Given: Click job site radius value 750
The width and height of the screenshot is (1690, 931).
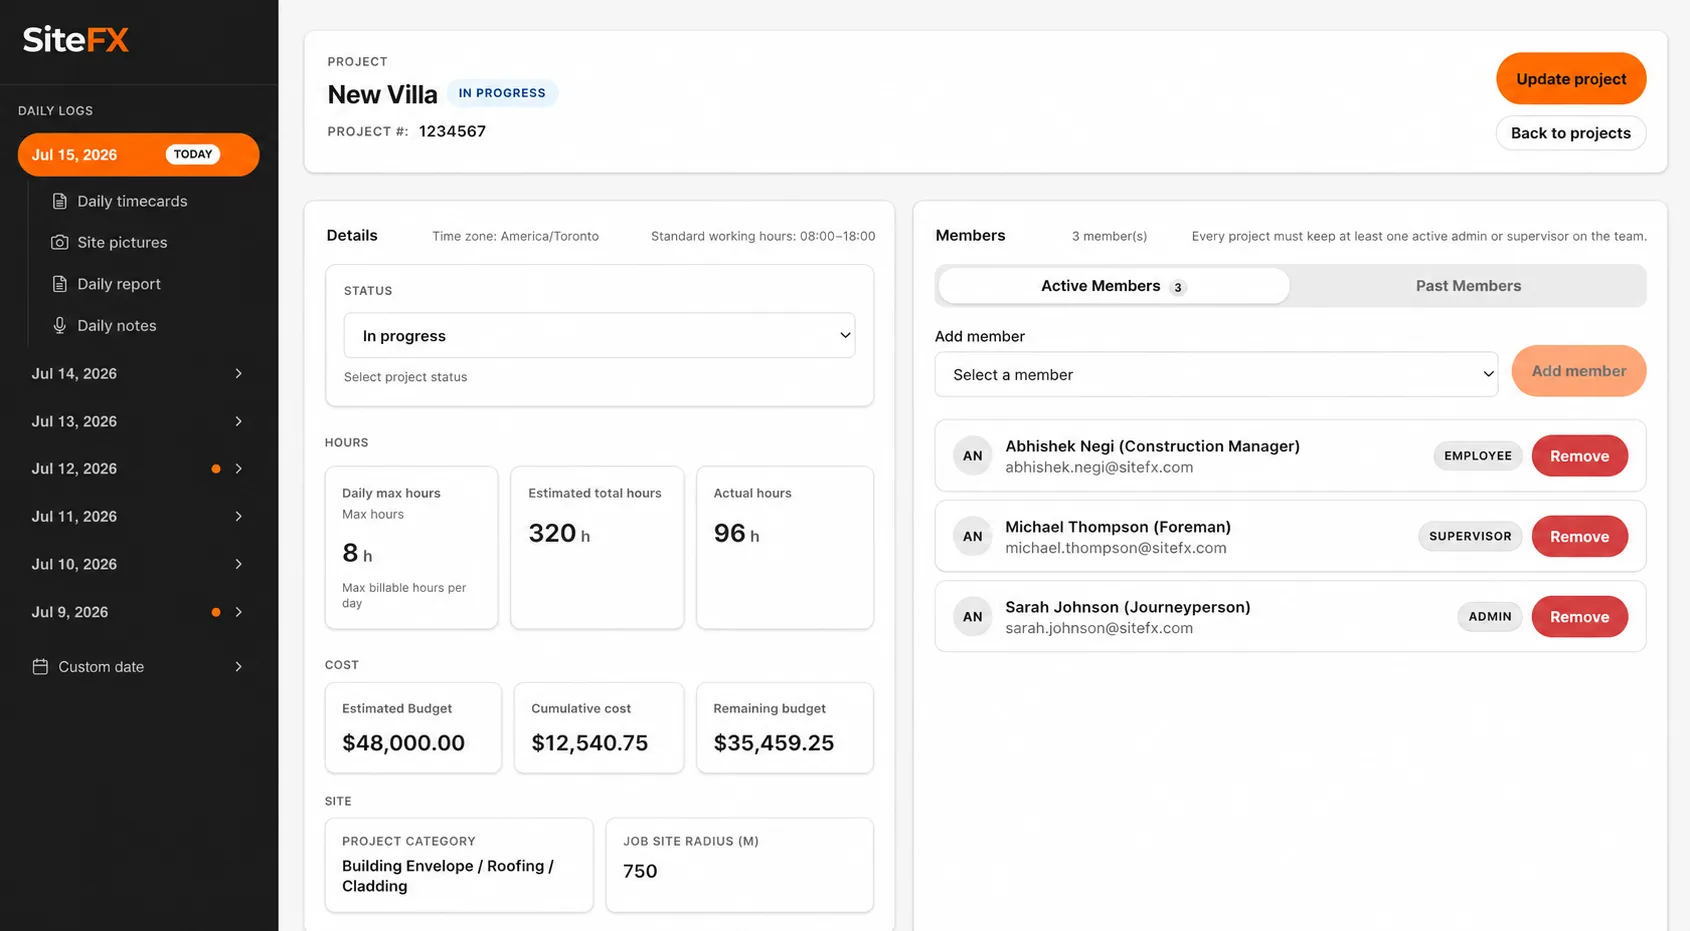Looking at the screenshot, I should pos(640,871).
